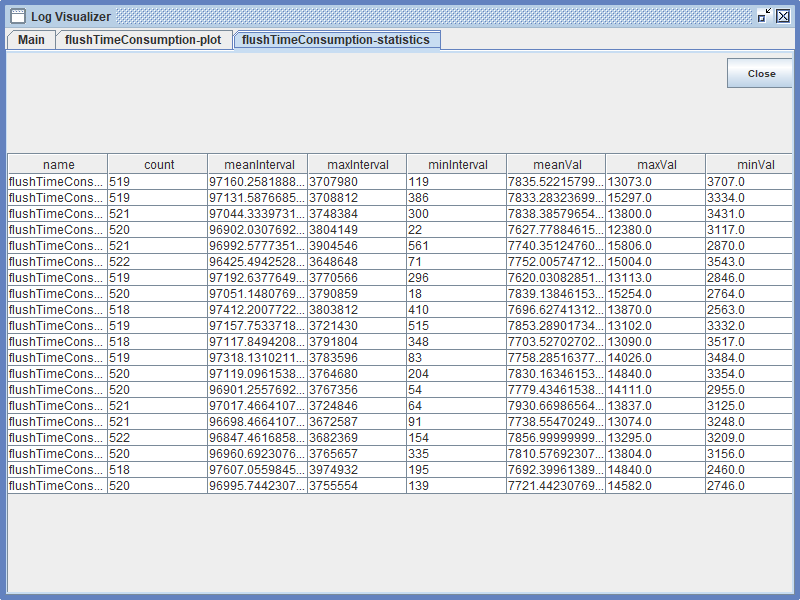
Task: Click the Log Visualizer window icon
Action: [x=17, y=16]
